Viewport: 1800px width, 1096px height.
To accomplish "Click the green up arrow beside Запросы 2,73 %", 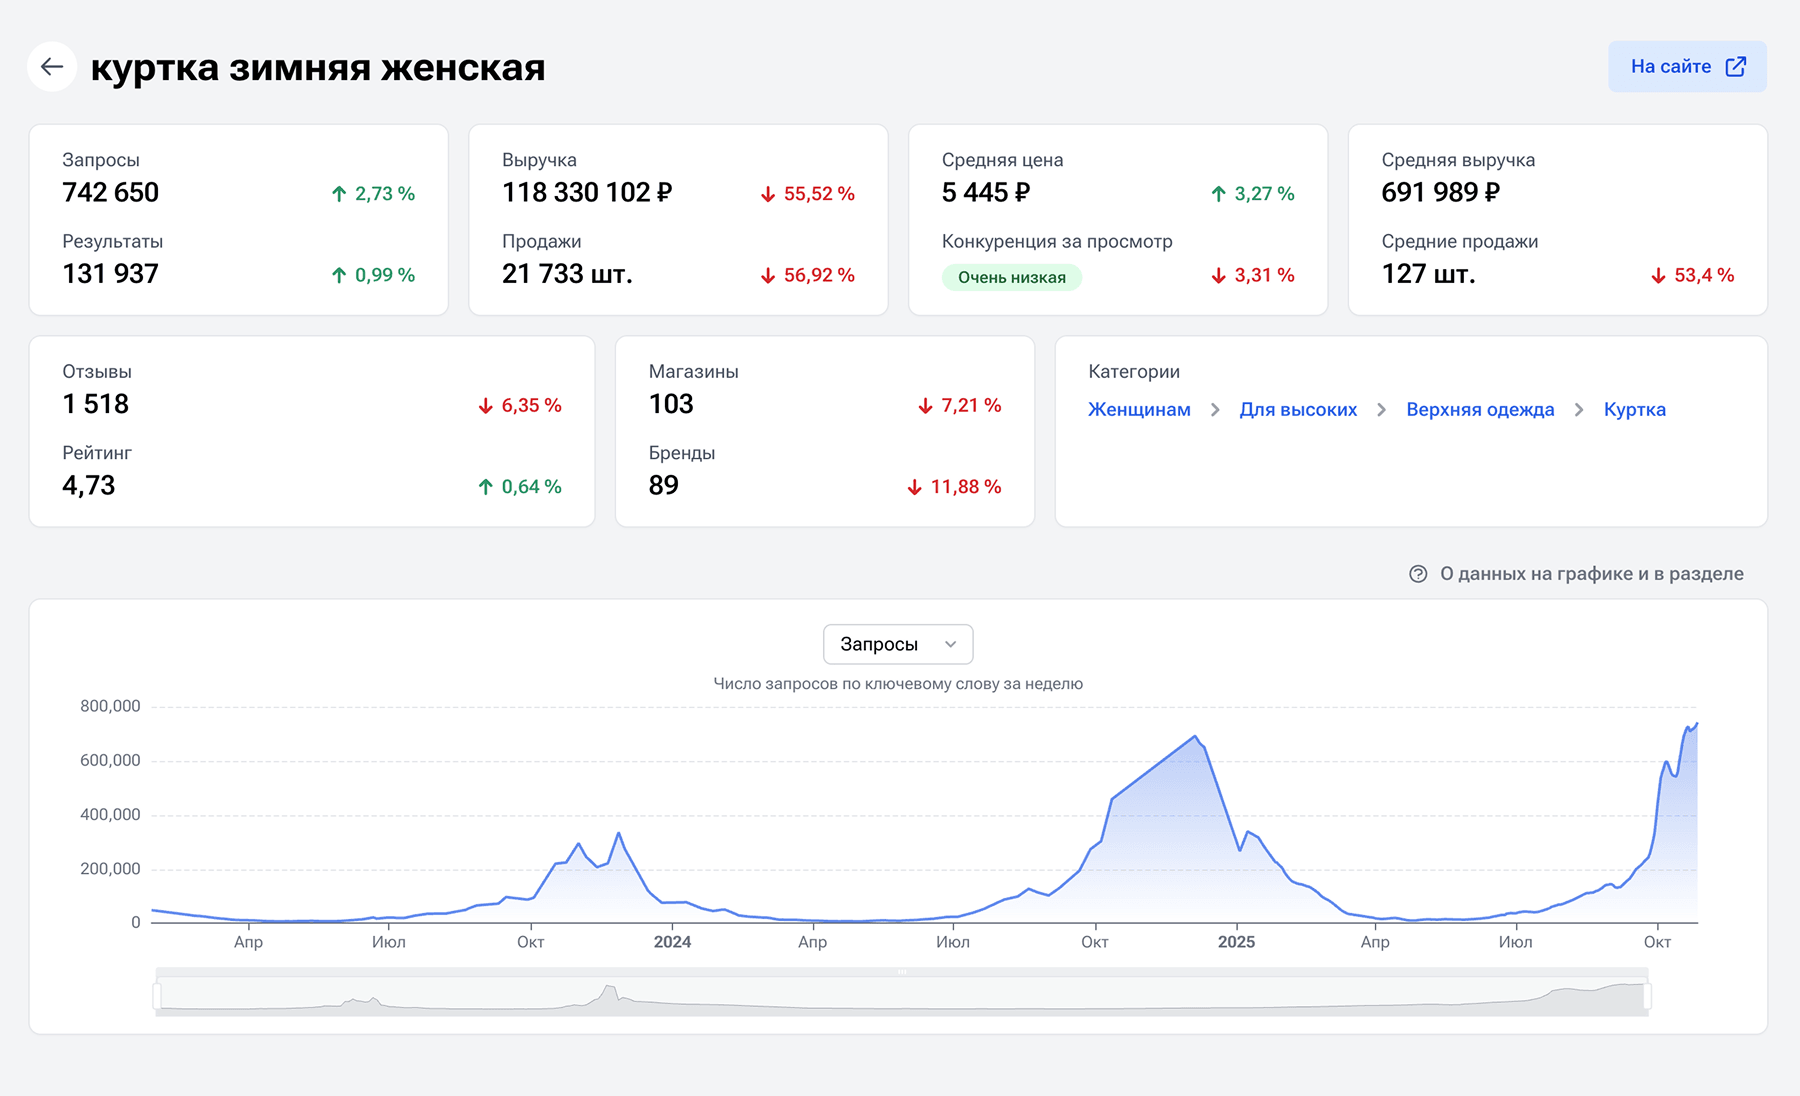I will [x=339, y=194].
